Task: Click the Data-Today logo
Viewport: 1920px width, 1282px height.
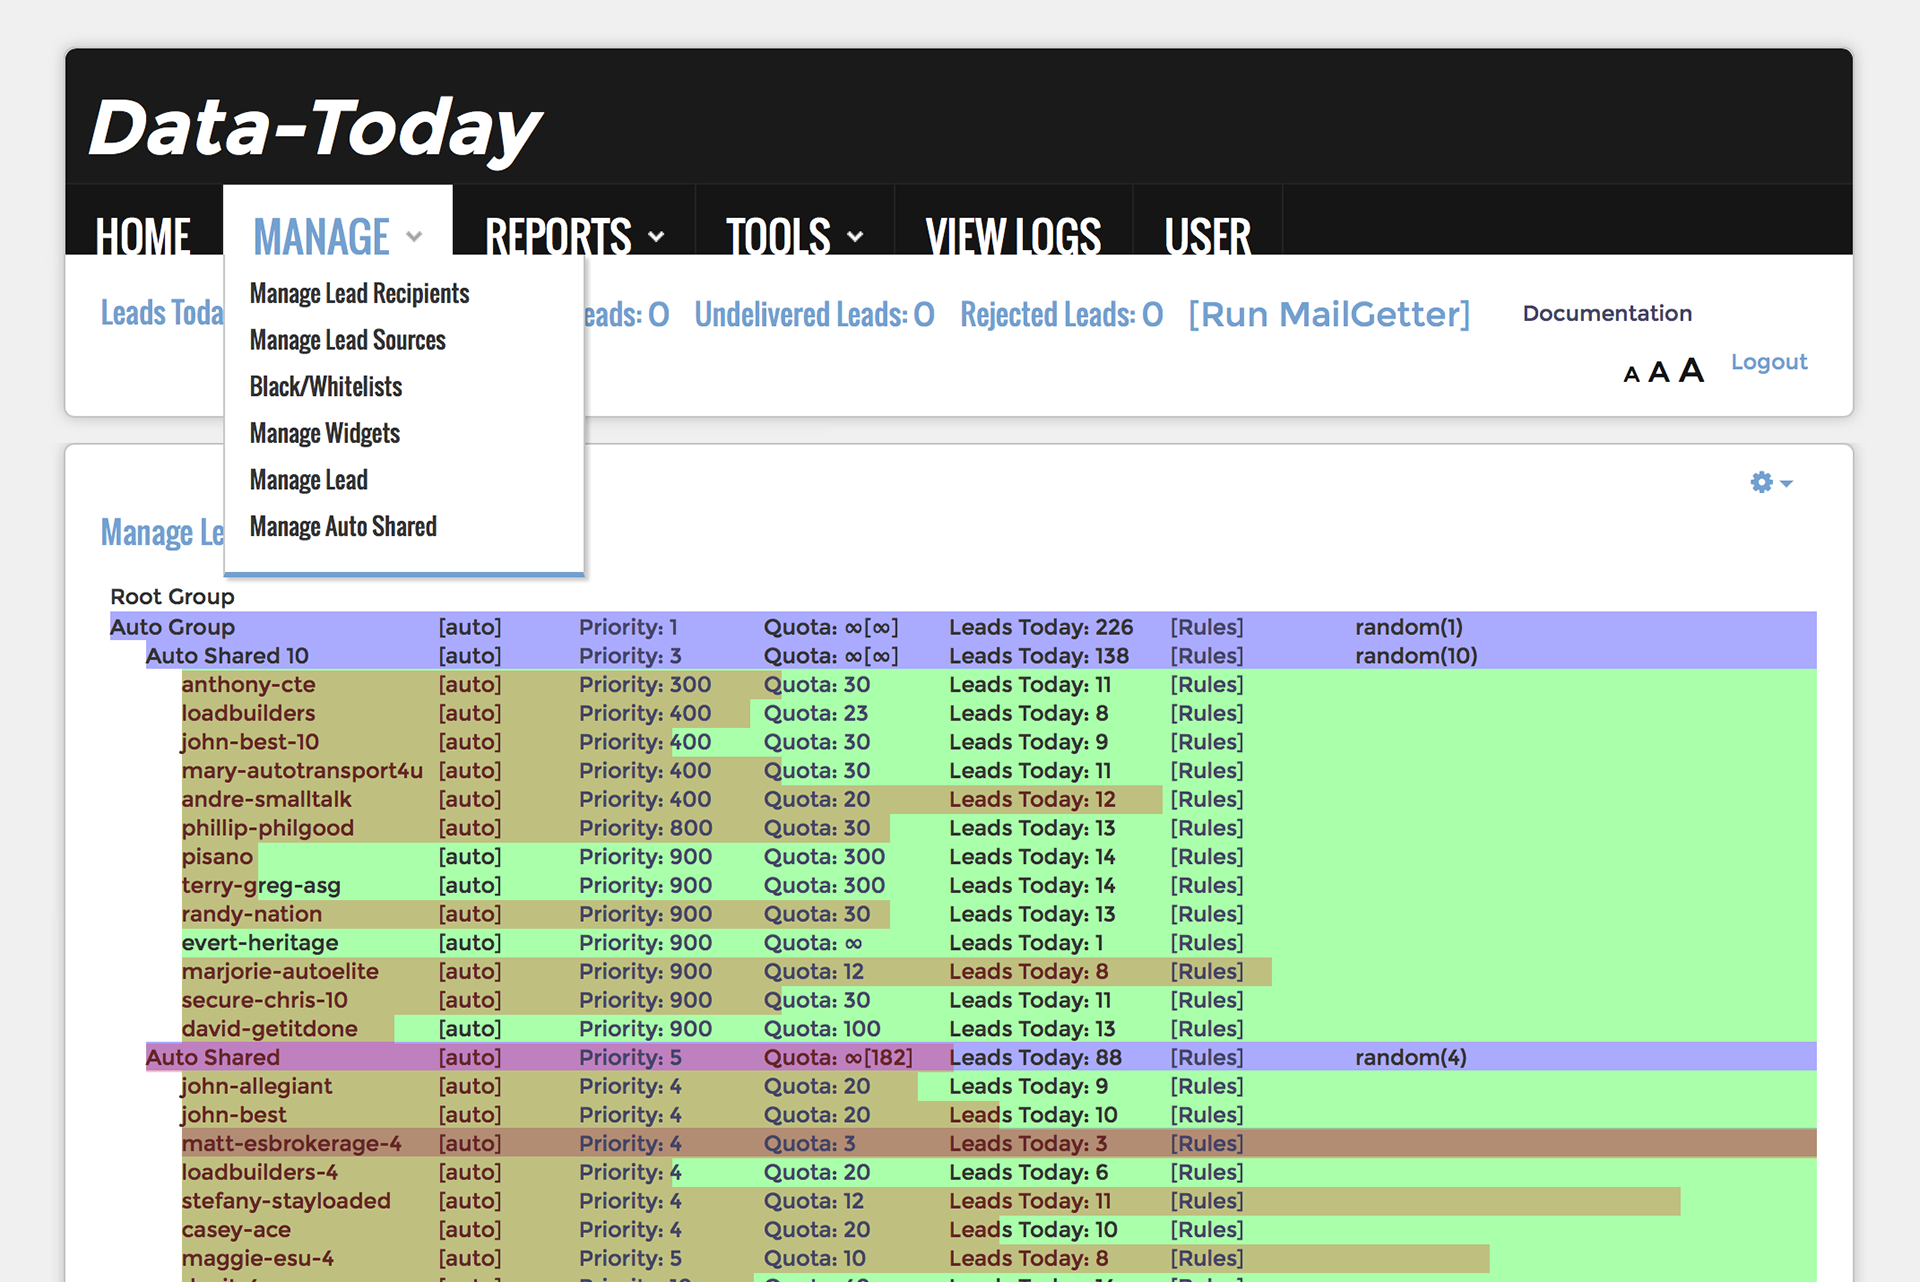Action: pyautogui.click(x=314, y=128)
